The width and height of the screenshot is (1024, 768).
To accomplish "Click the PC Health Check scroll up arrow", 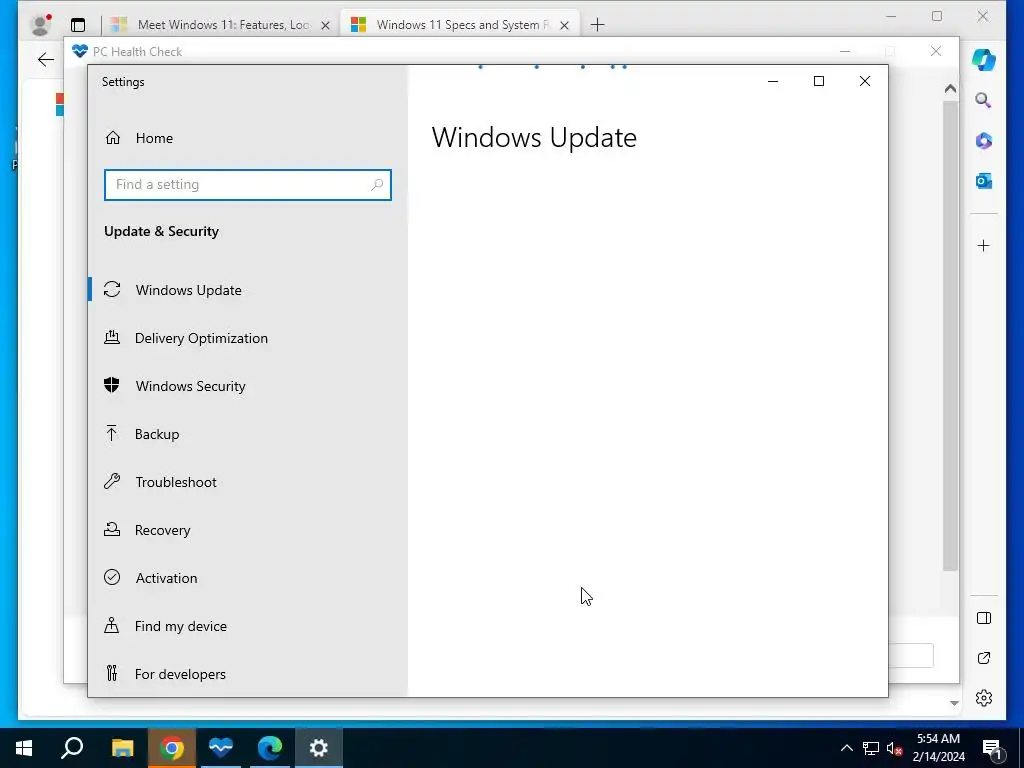I will (x=950, y=88).
